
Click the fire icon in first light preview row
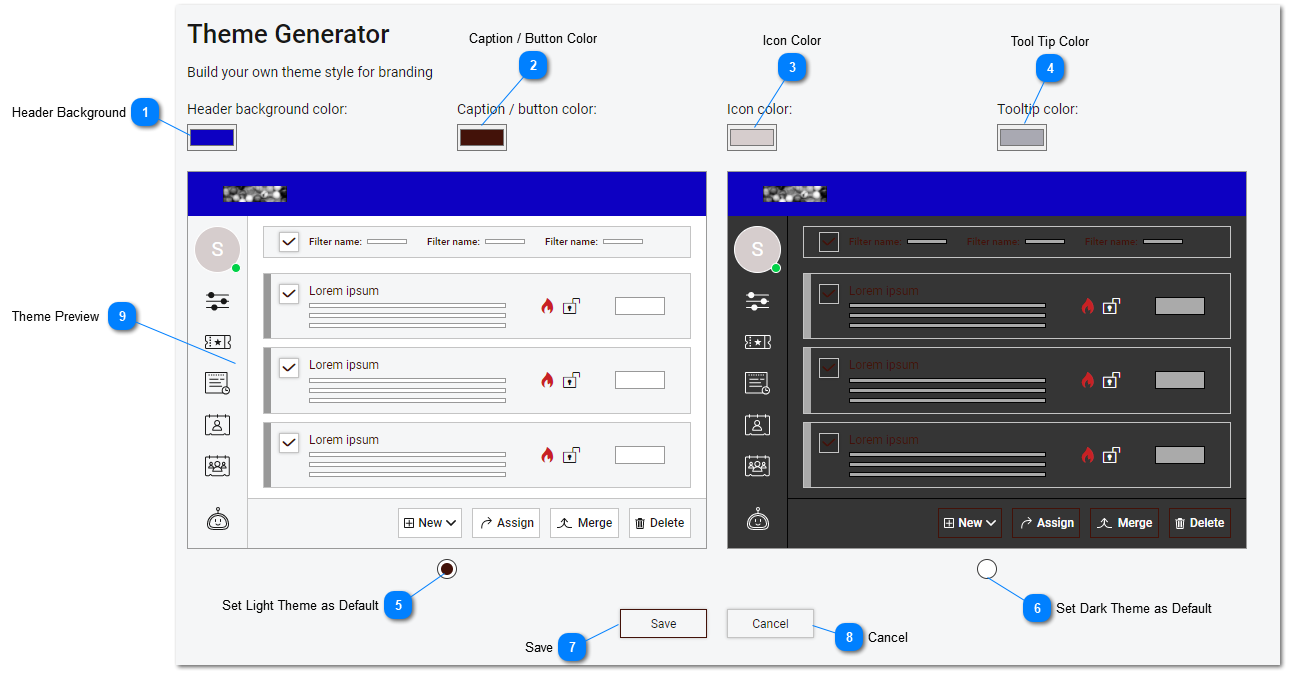point(547,306)
